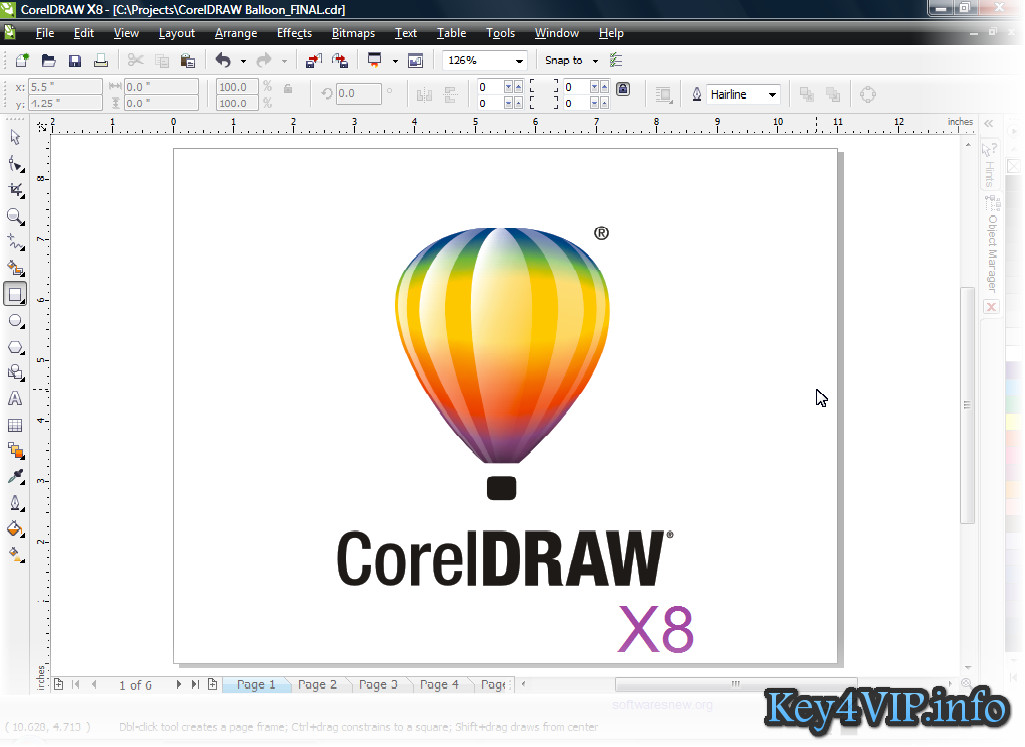Select the Interactive Fill tool
The image size is (1025, 747).
click(15, 555)
